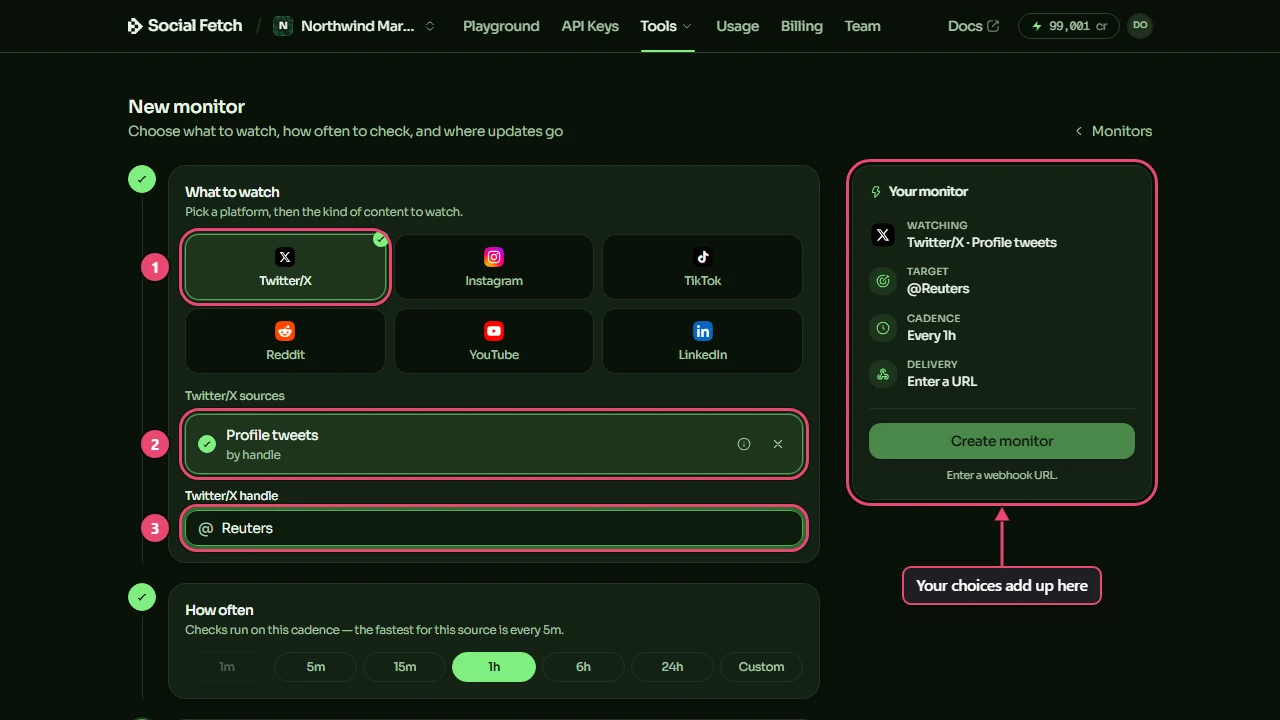Choose the 6h cadence option
This screenshot has height=720, width=1280.
tap(583, 667)
